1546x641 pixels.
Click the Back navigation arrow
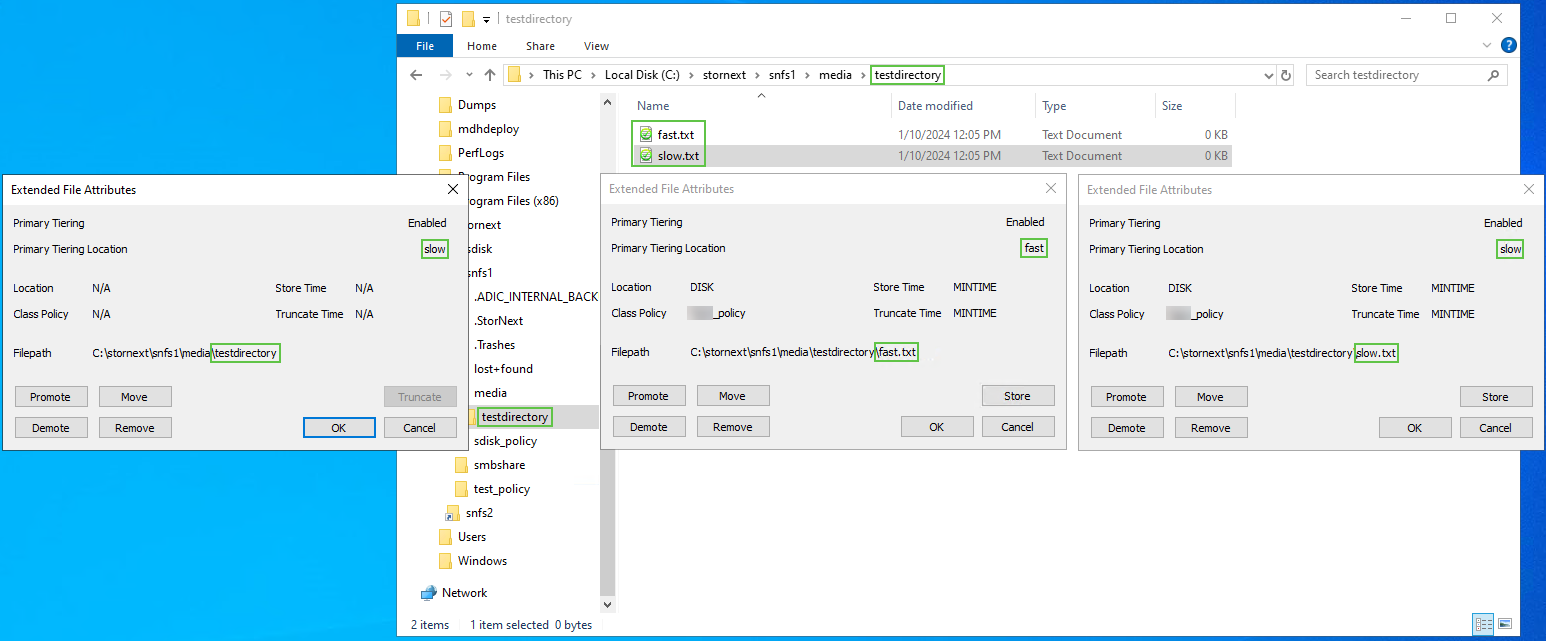point(417,75)
